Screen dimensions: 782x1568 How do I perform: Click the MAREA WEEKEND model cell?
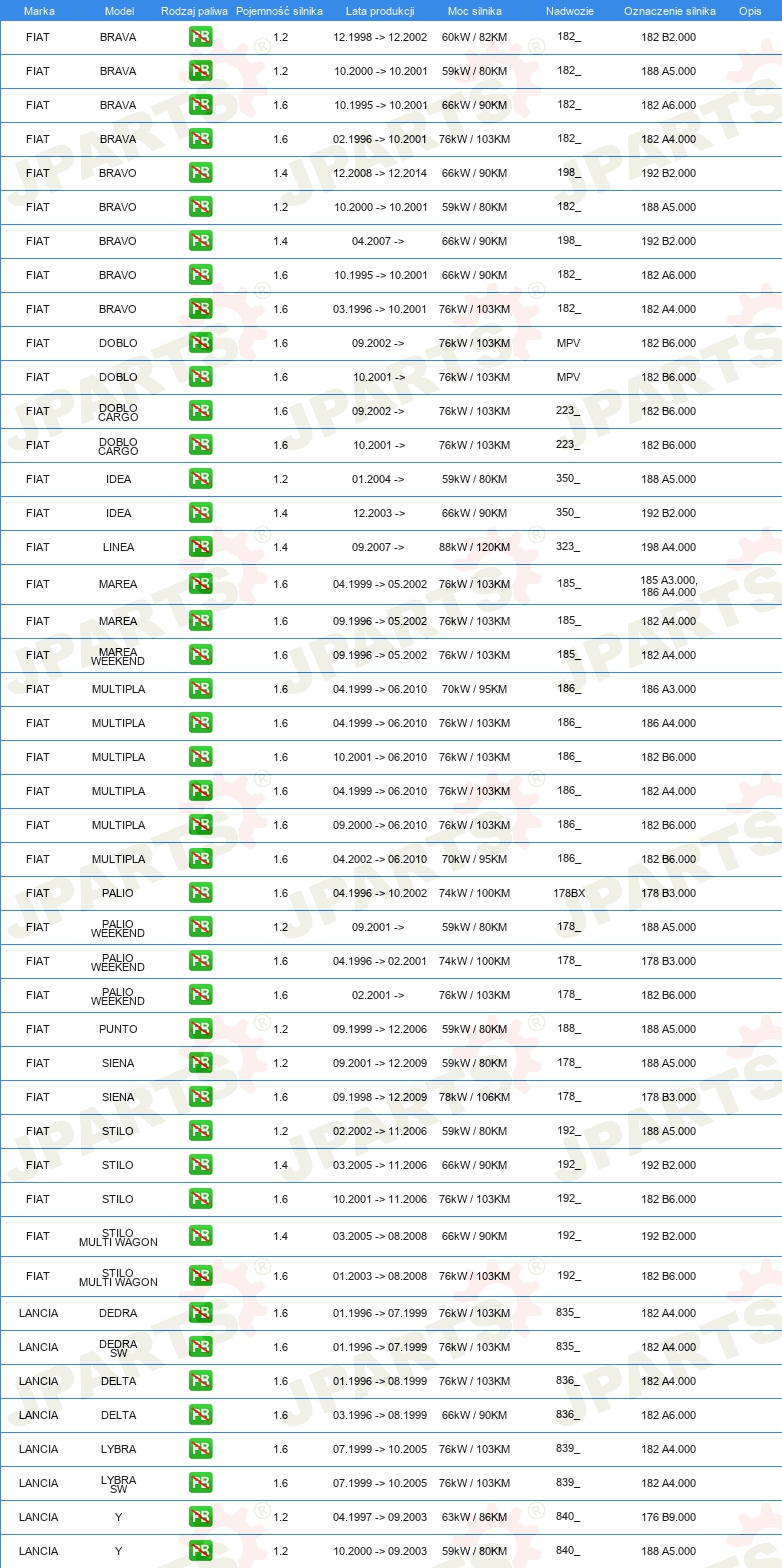point(118,656)
